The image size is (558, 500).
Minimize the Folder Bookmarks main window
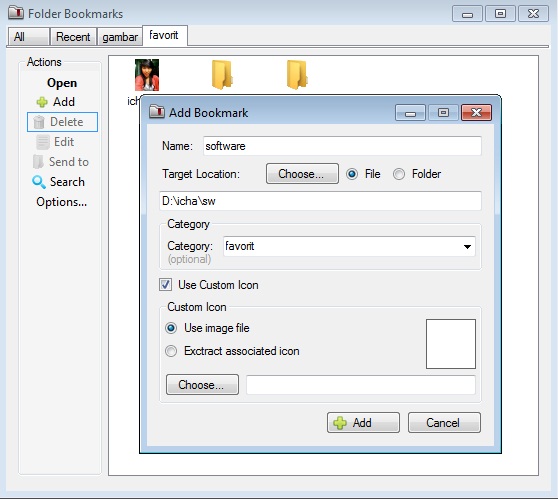(x=467, y=14)
